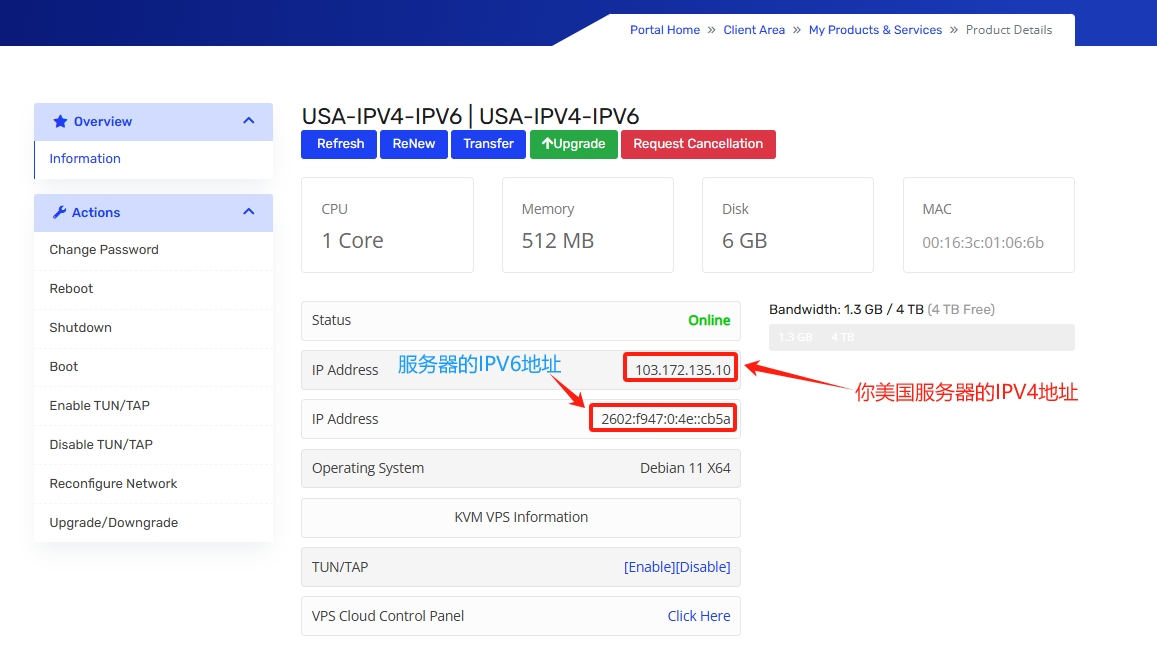Click the 6 GB disk value
The image size is (1157, 646).
click(744, 241)
